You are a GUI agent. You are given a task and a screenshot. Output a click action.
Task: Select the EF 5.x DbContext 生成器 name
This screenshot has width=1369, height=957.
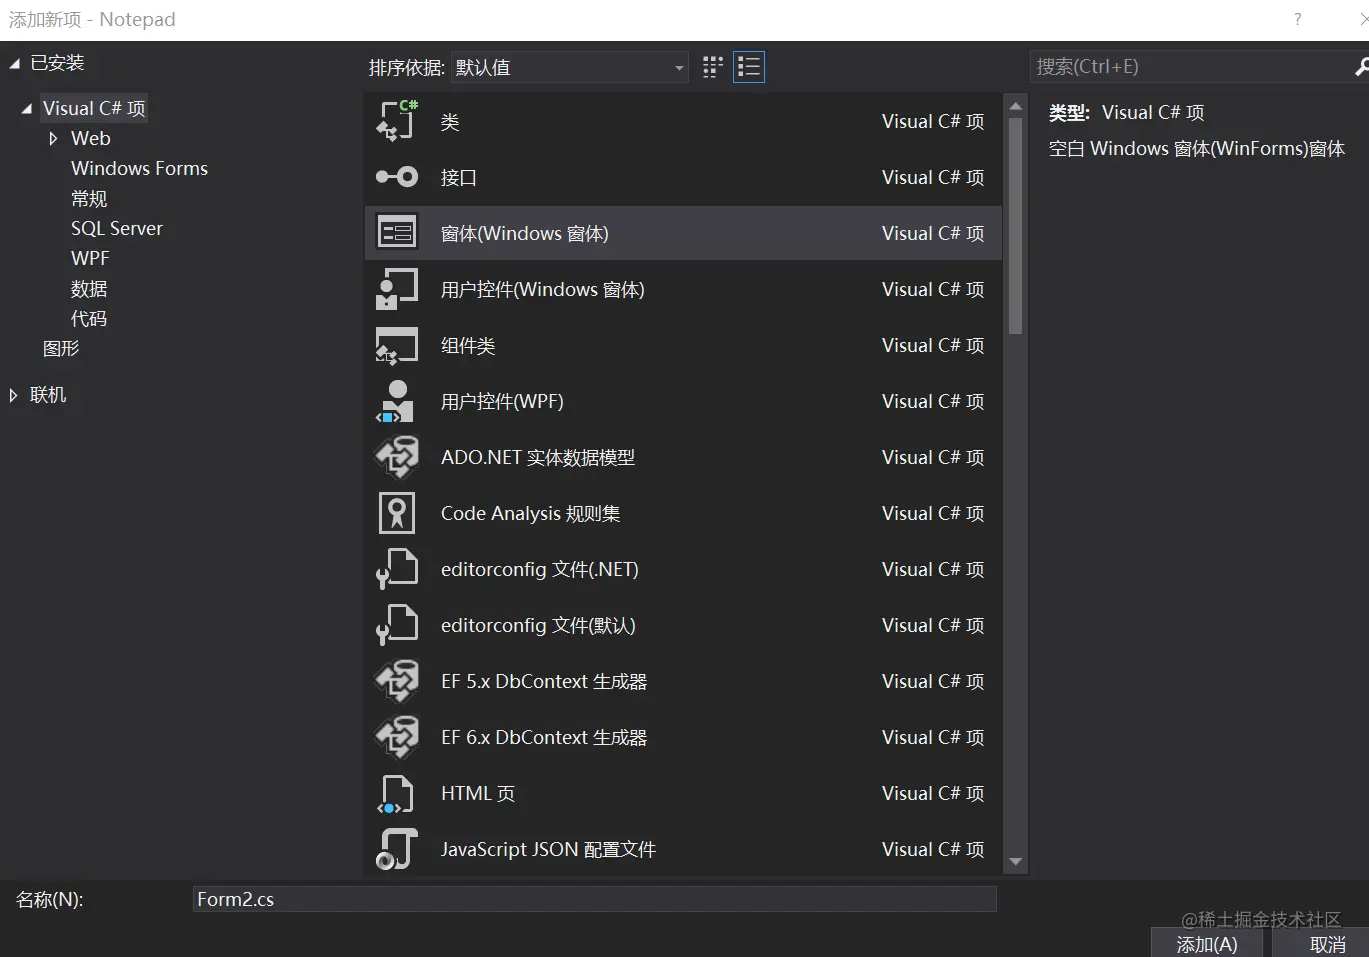pos(544,682)
